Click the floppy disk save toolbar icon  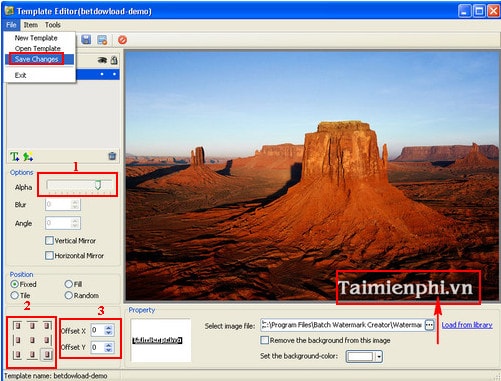86,40
